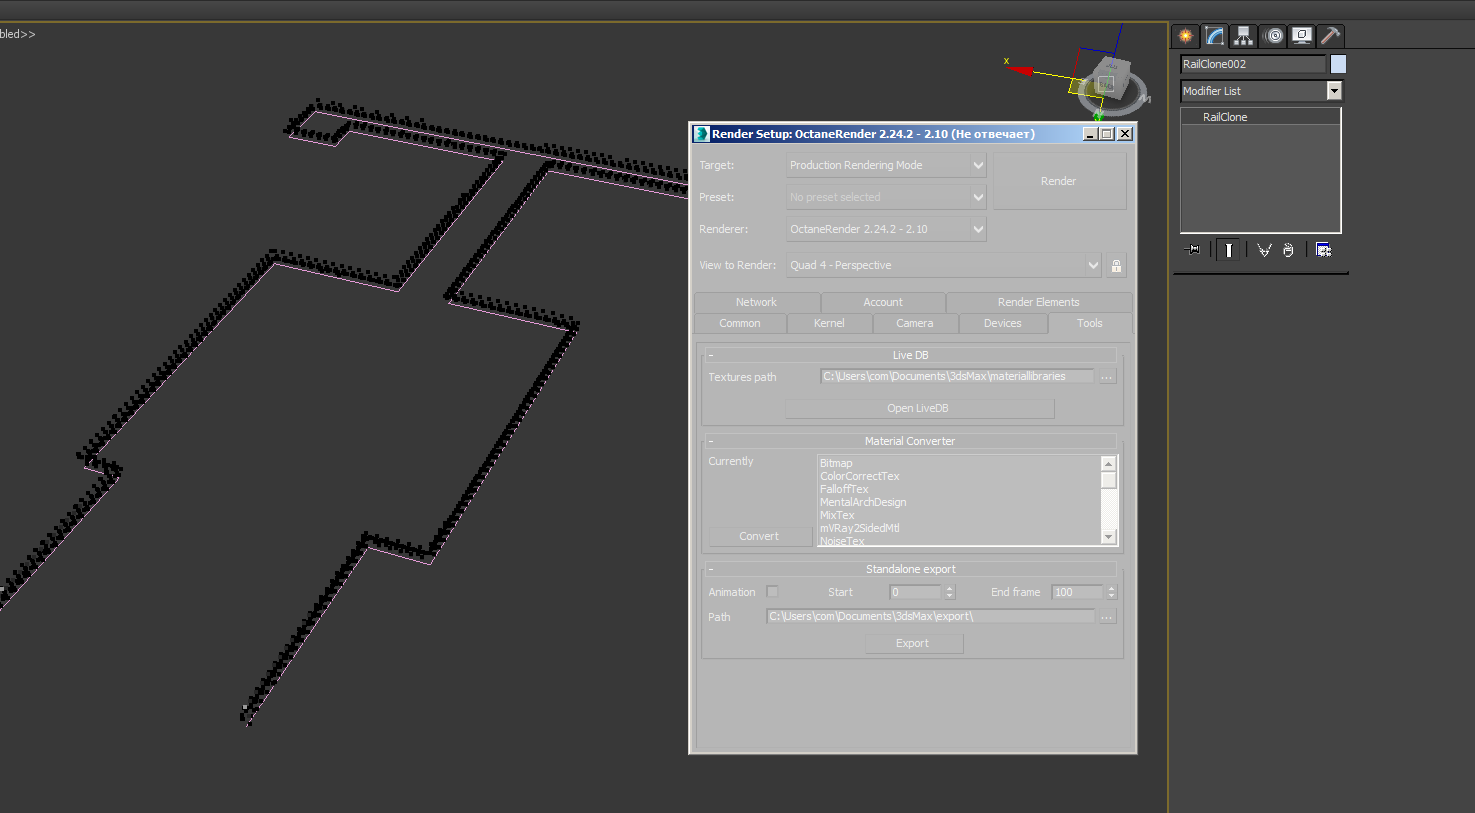This screenshot has width=1475, height=813.
Task: Open the Preset dropdown
Action: point(886,197)
